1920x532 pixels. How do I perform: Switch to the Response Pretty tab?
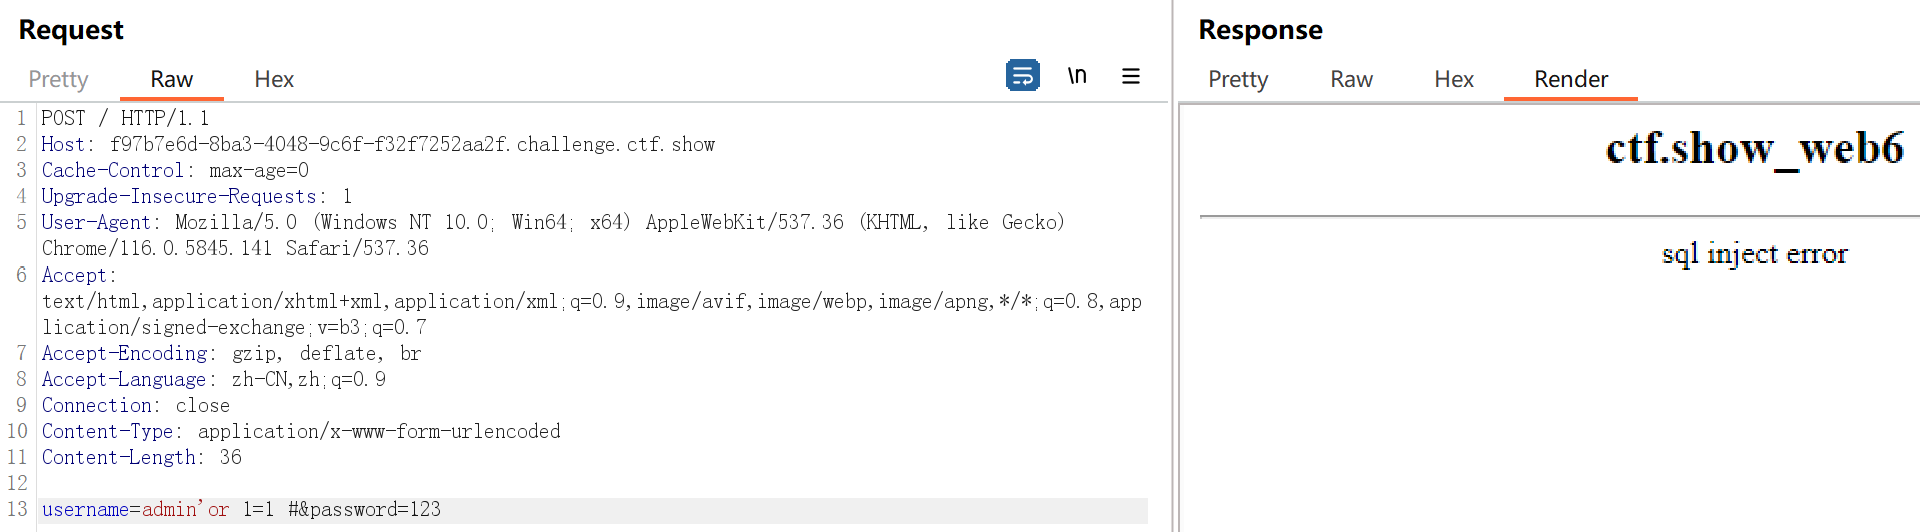pyautogui.click(x=1238, y=79)
